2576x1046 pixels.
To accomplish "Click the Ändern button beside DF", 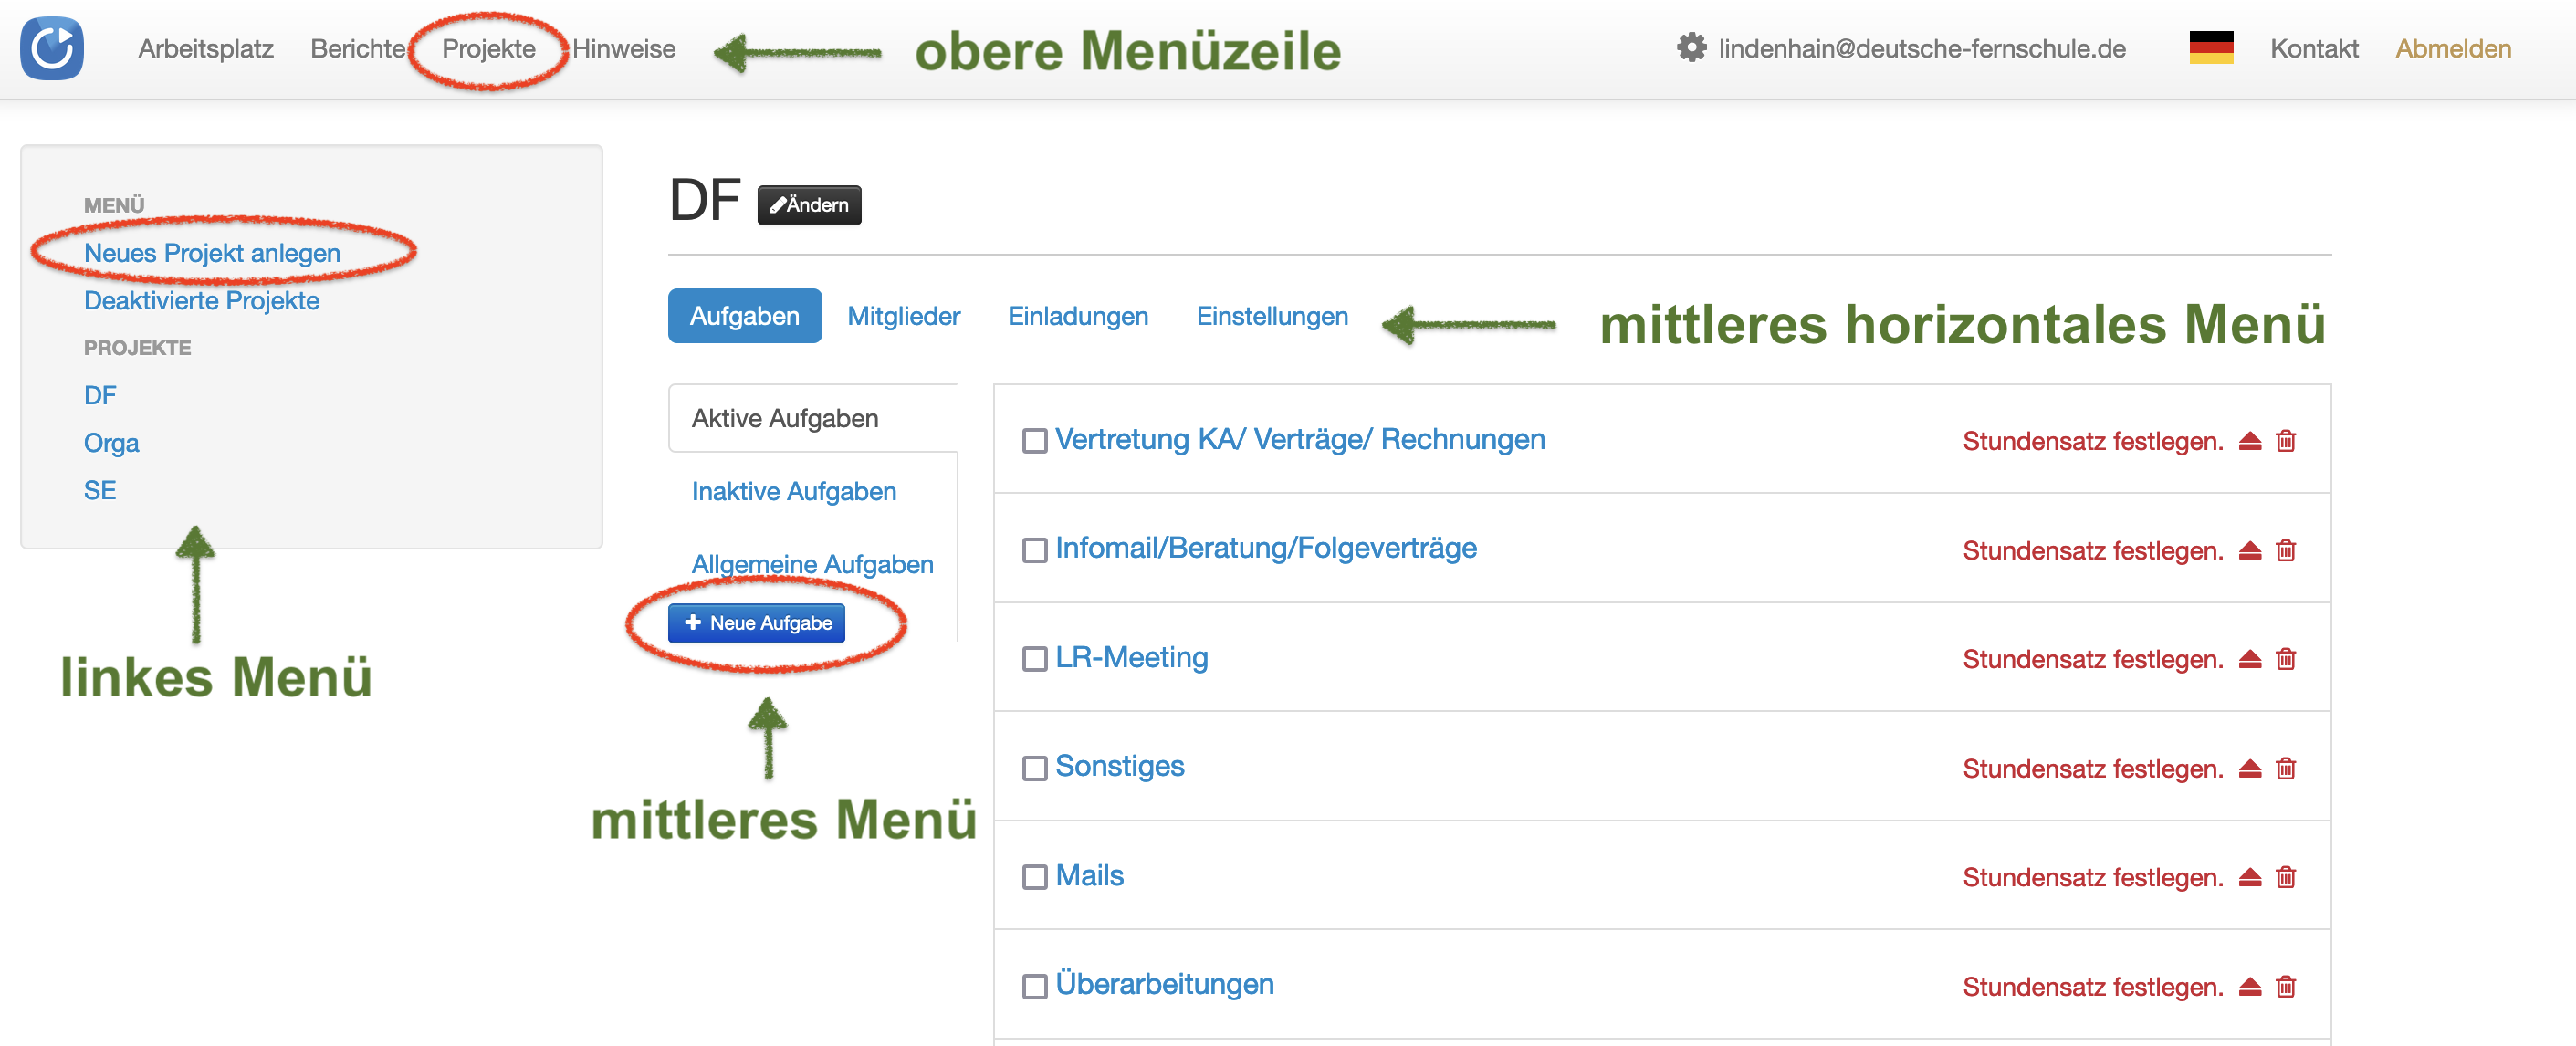I will (809, 205).
